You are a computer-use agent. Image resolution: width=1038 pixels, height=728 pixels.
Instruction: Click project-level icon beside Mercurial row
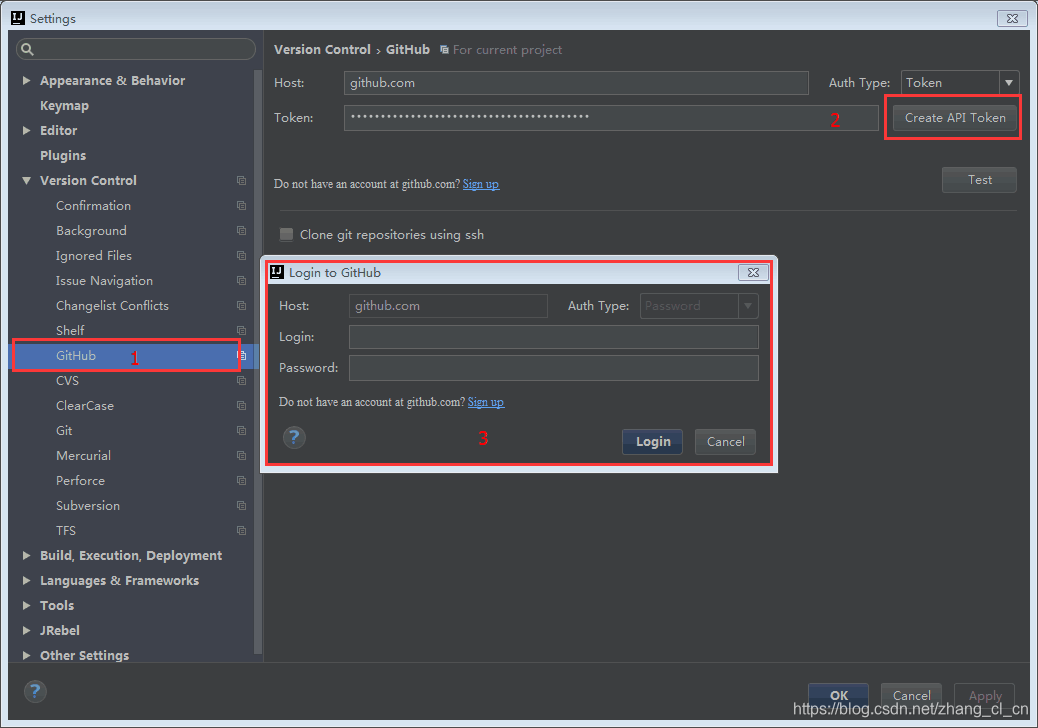(242, 455)
